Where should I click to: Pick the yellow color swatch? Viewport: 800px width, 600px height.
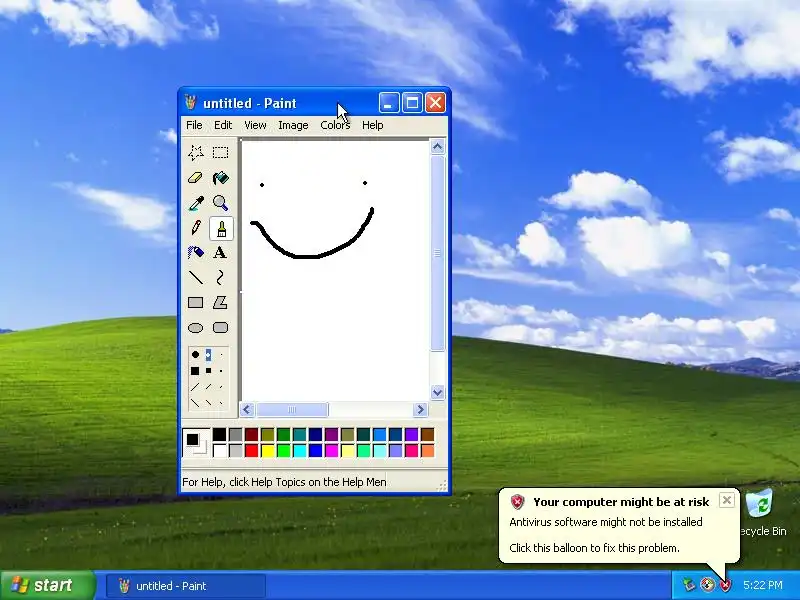click(x=267, y=451)
